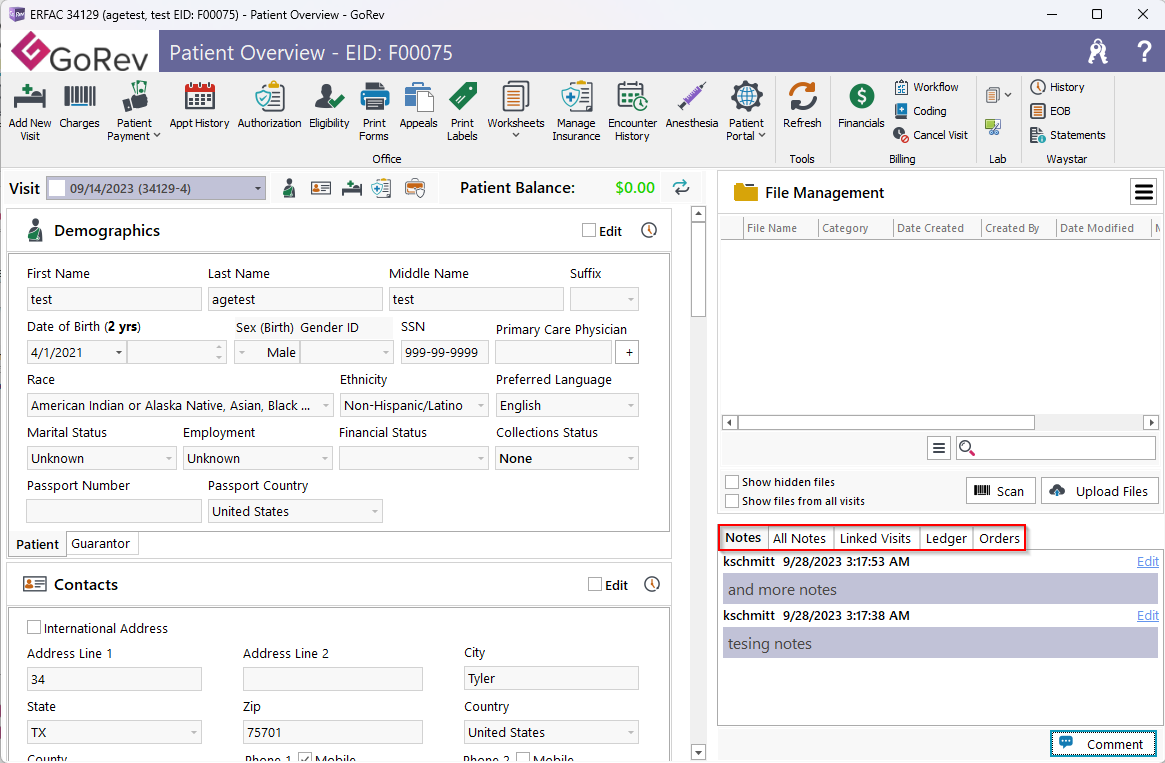Open Print Forms
Screen dimensions: 1165x763
(x=374, y=111)
